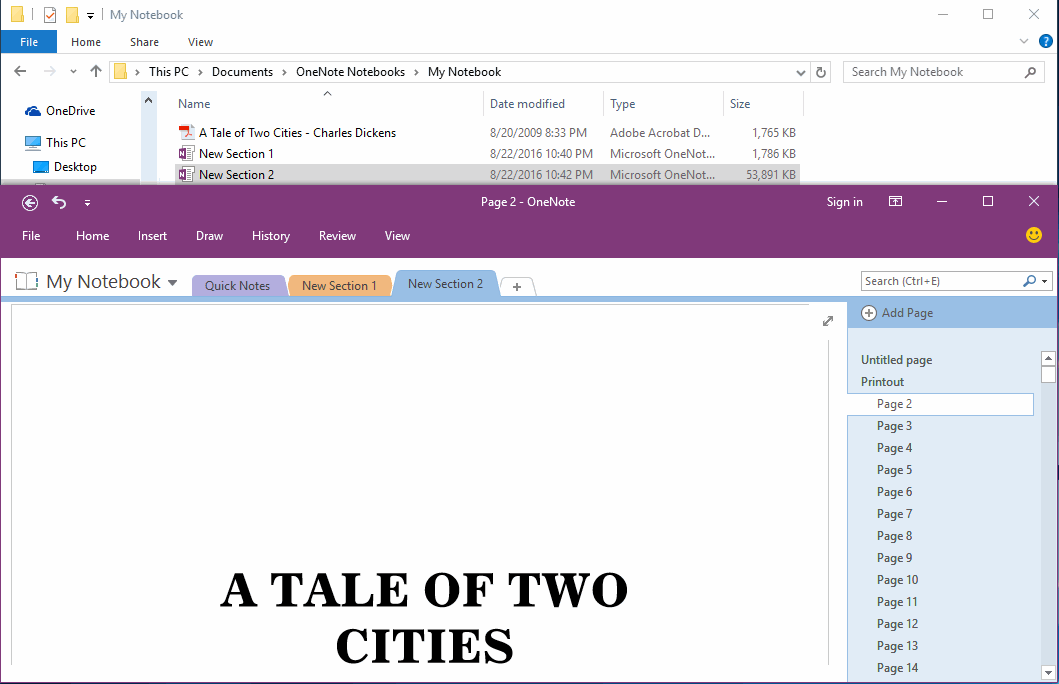1059x684 pixels.
Task: Click Sign in on the OneNote title bar
Action: [x=844, y=202]
